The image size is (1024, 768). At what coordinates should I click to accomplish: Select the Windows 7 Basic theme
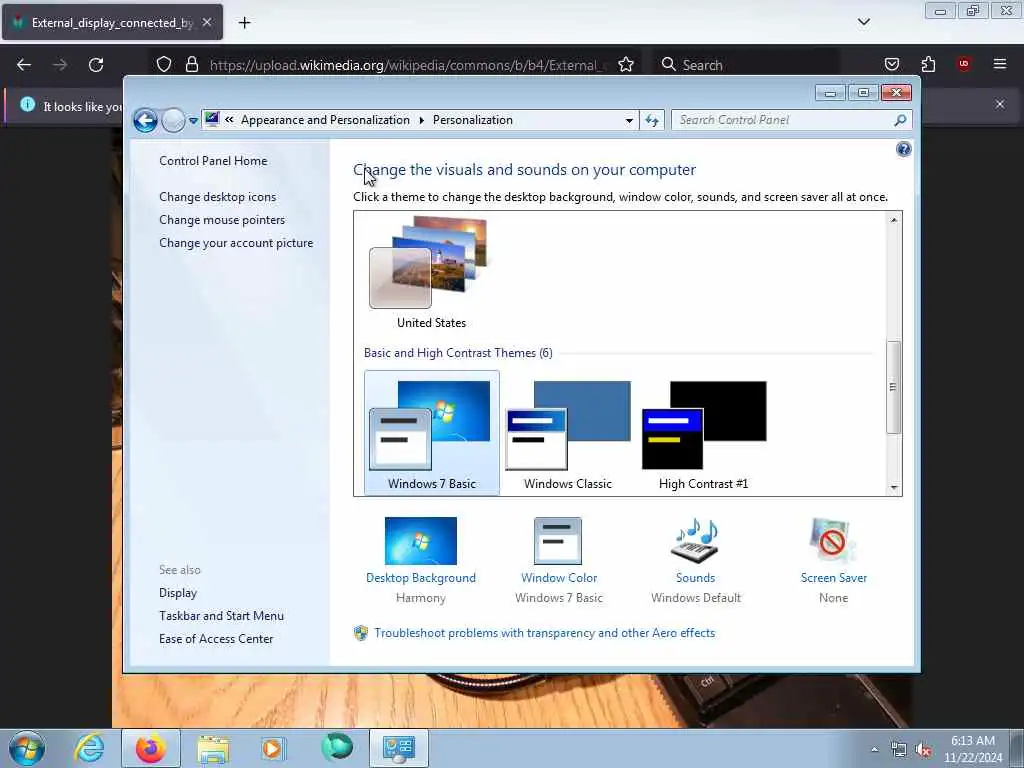coord(432,433)
